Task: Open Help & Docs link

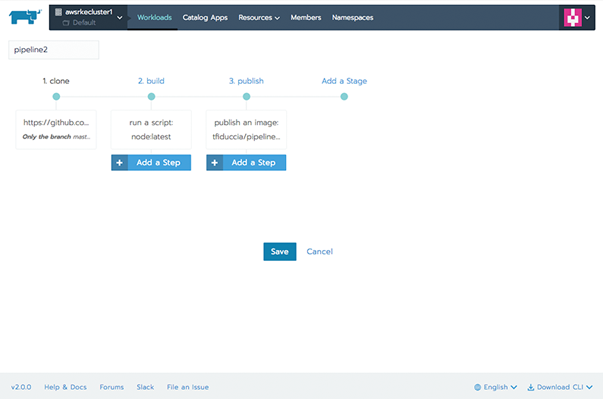Action: coord(65,387)
